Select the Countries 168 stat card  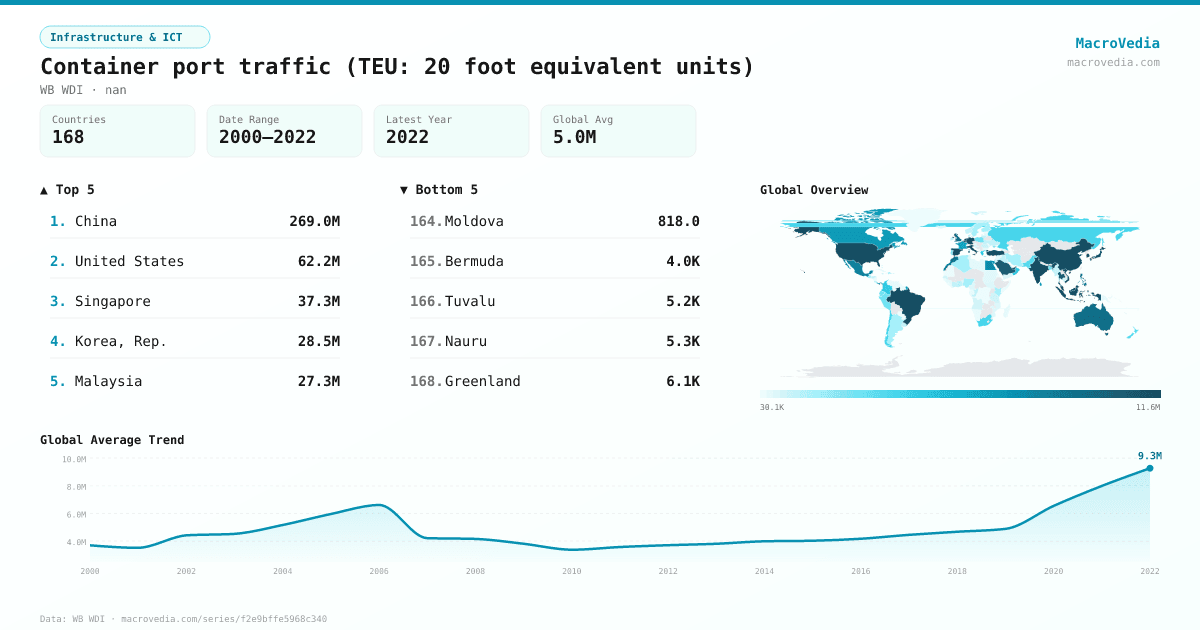coord(117,131)
